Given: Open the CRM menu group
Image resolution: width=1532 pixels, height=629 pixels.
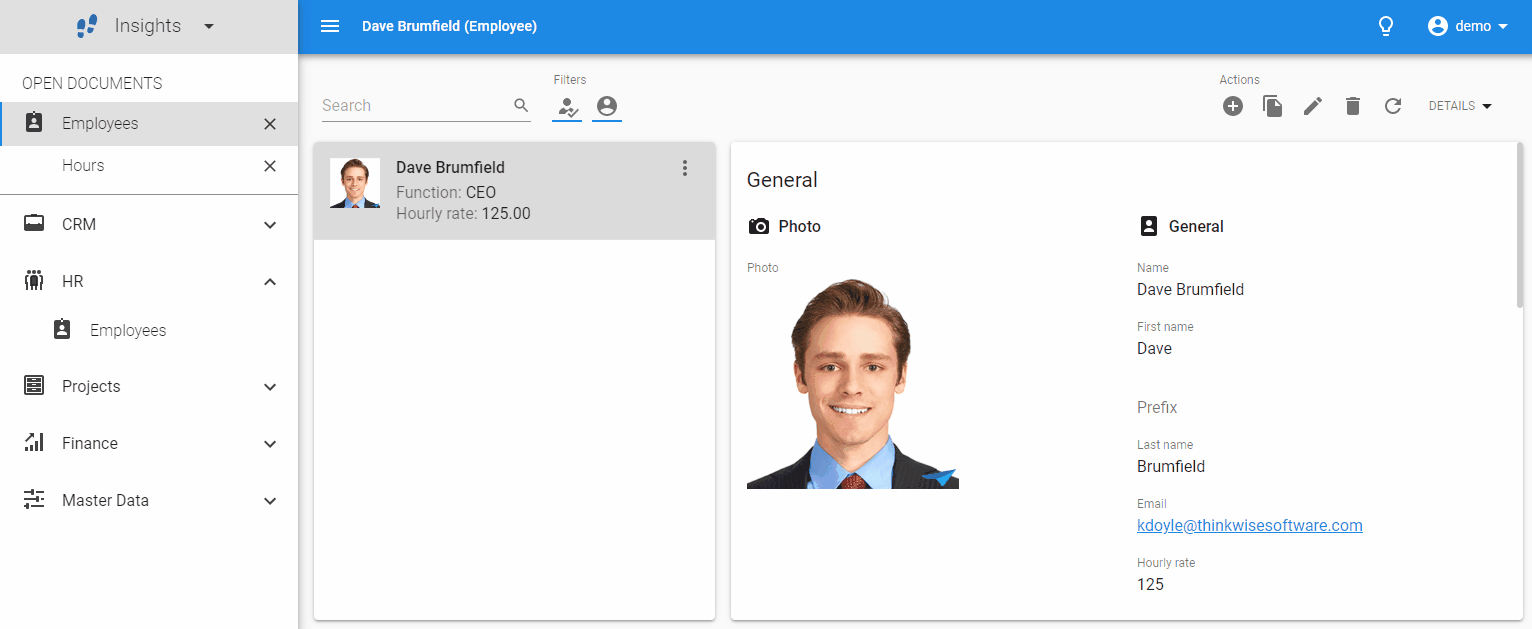Looking at the screenshot, I should pos(149,225).
